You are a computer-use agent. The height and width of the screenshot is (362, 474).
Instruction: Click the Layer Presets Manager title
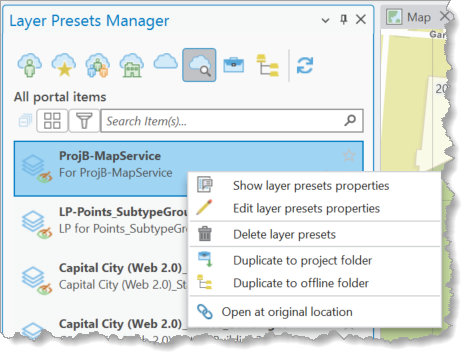[x=89, y=21]
